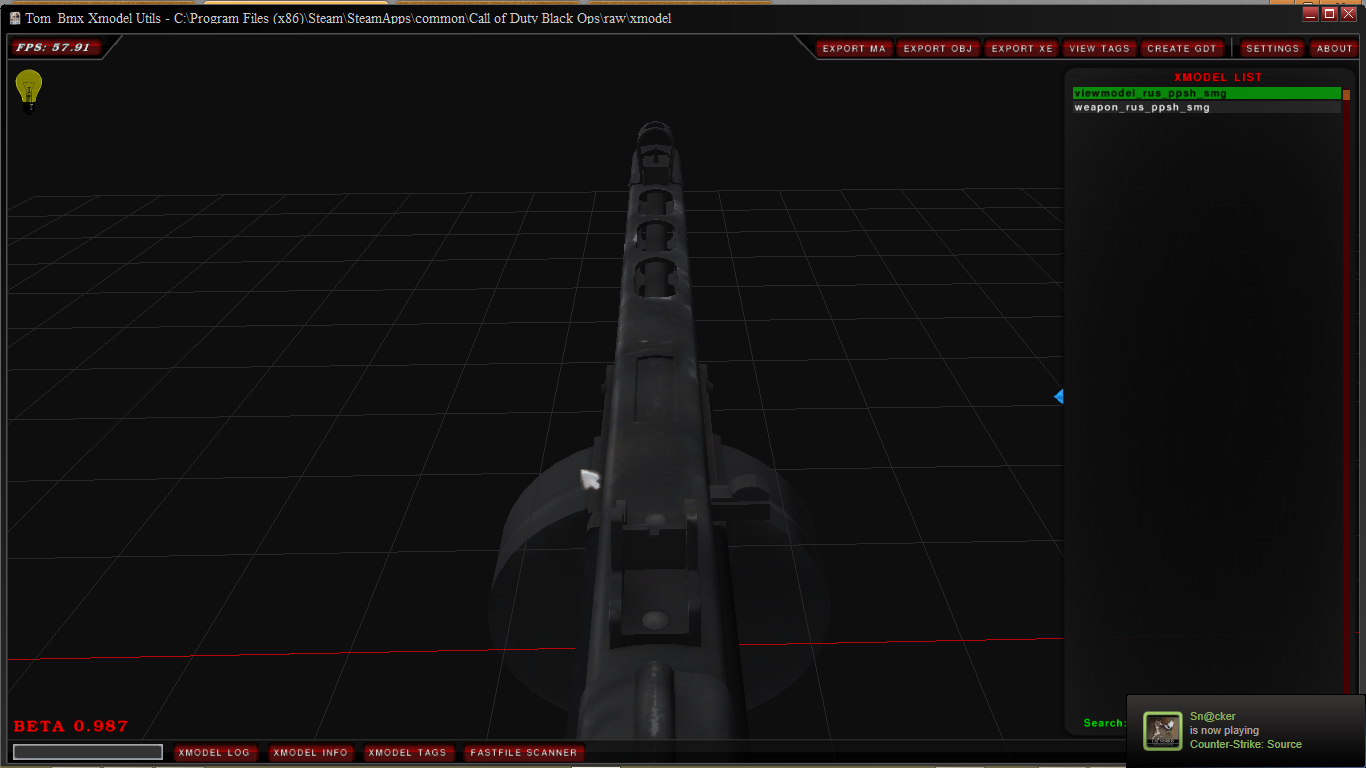Click the EXPORT XE button
This screenshot has height=768, width=1366.
[x=1022, y=48]
